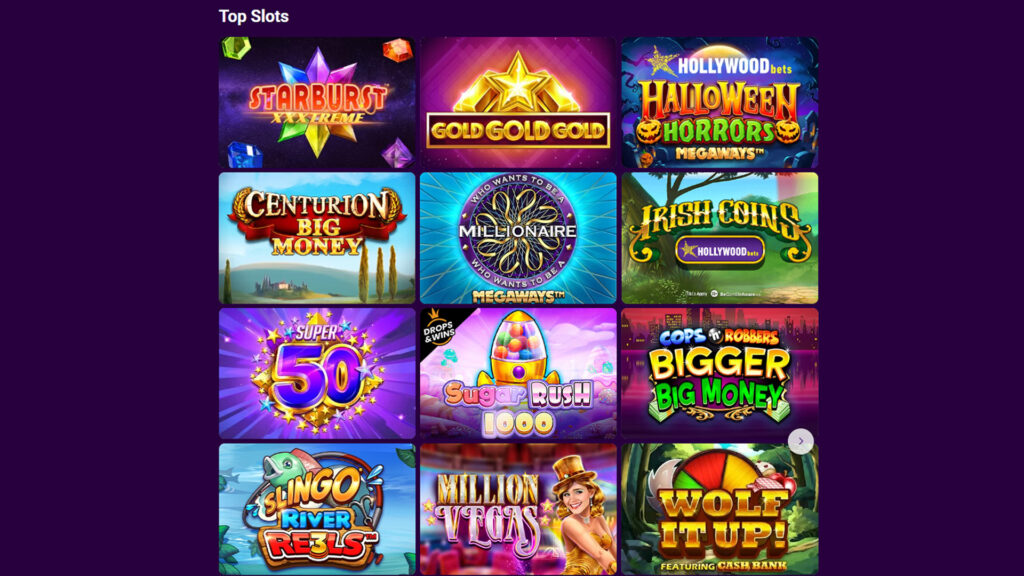Click the Hollywoodbets logo on Irish Coins
Image resolution: width=1024 pixels, height=576 pixels.
click(720, 251)
